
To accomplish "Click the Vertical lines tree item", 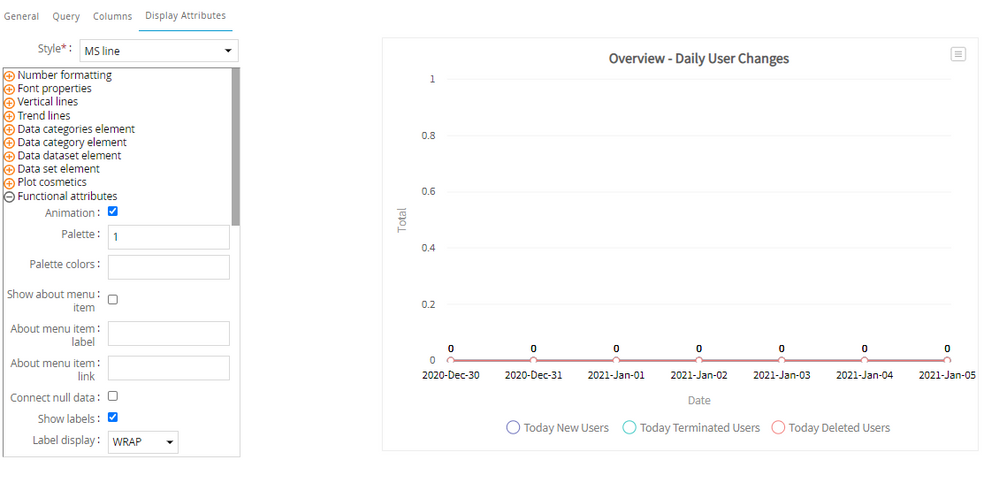I will point(47,102).
